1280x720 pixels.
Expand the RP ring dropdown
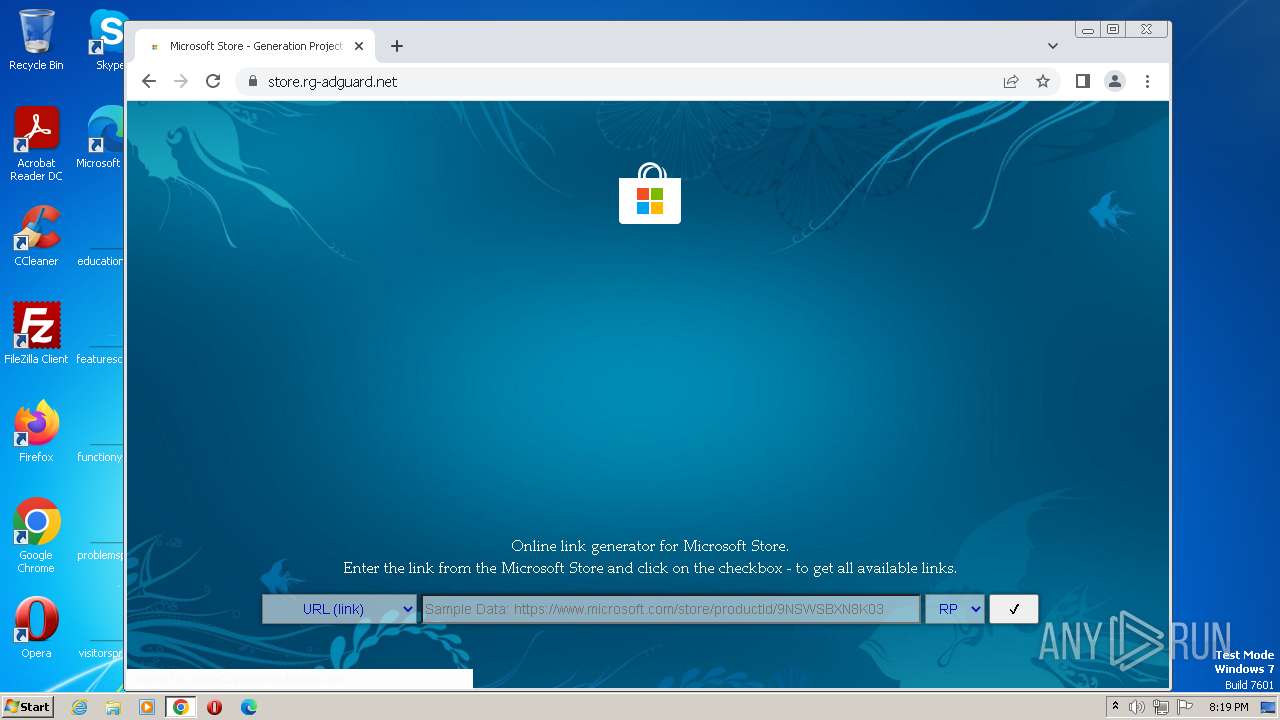(954, 609)
